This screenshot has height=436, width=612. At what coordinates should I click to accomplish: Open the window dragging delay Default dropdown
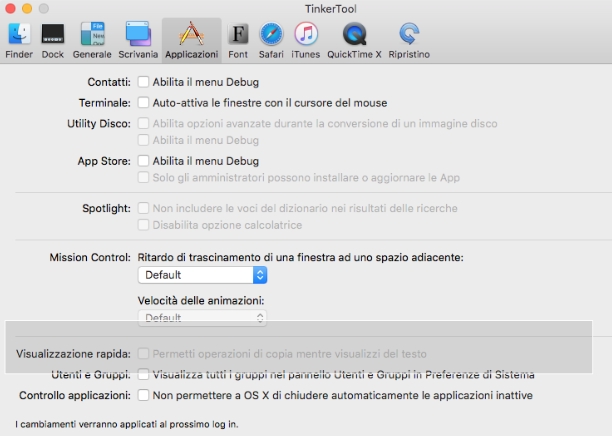point(202,275)
